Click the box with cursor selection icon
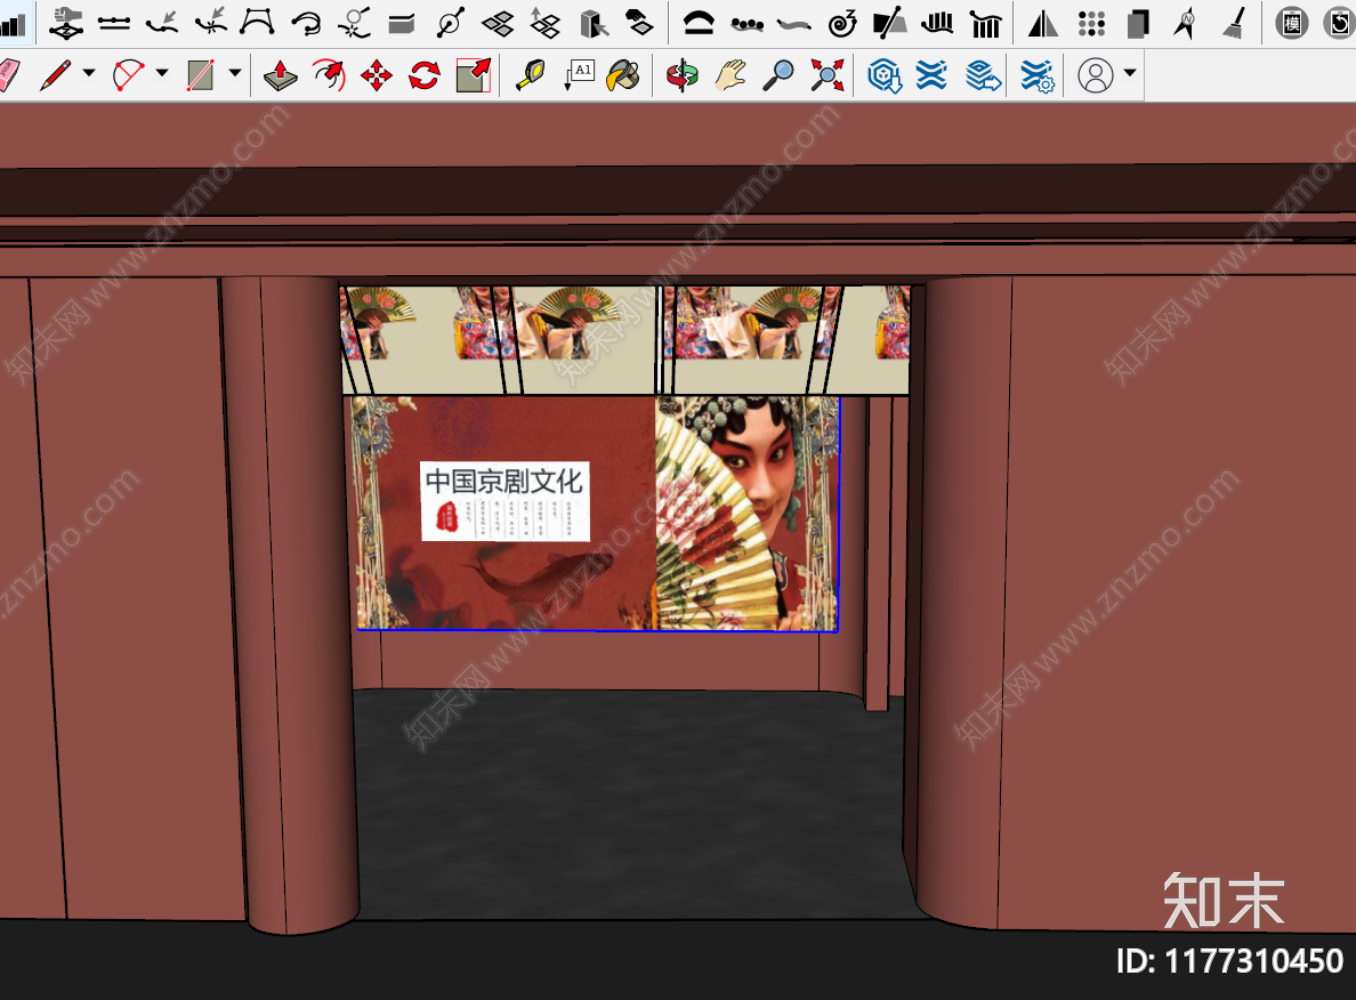1356x1000 pixels. point(594,22)
